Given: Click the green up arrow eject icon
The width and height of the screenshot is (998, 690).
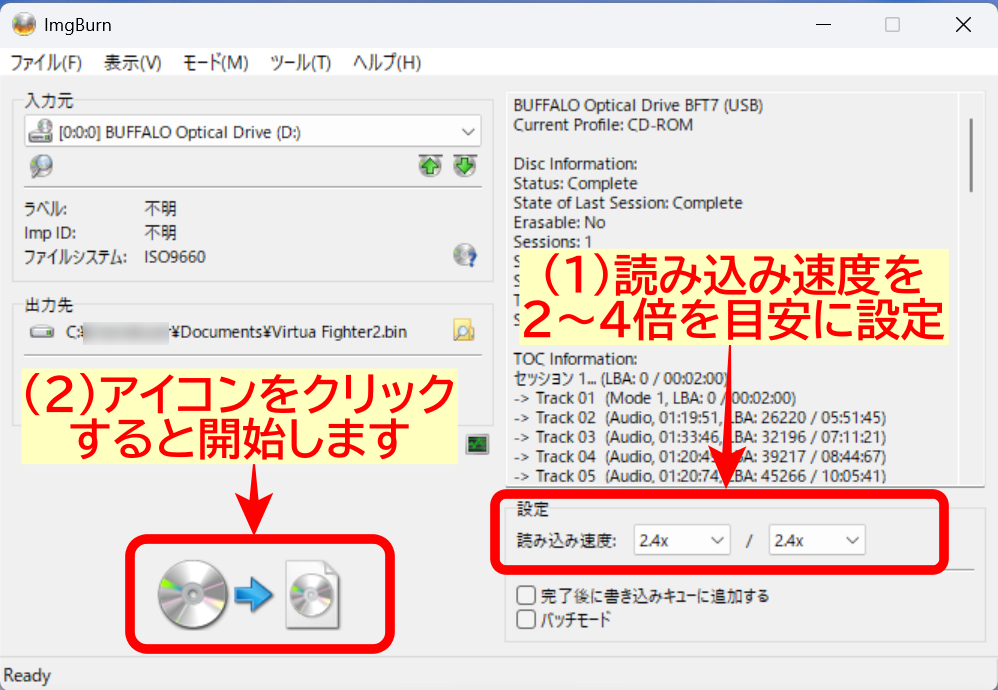Looking at the screenshot, I should point(430,166).
